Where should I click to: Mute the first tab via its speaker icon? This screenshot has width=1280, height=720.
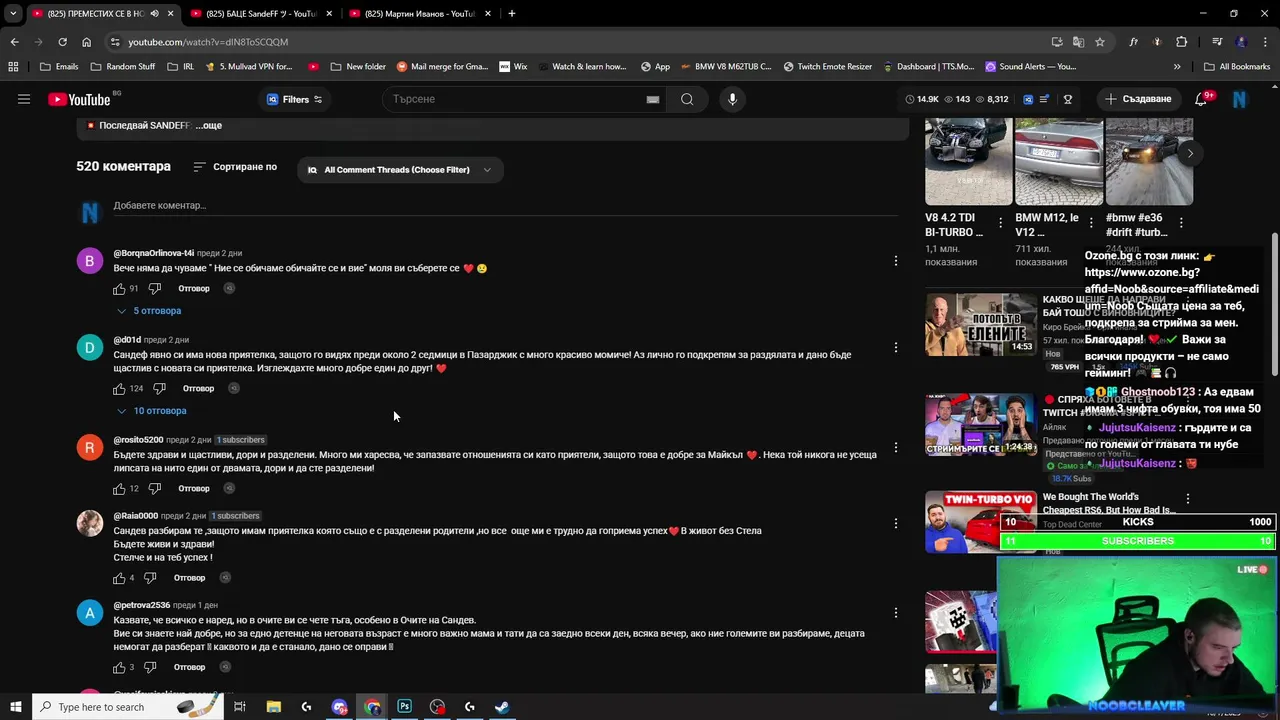[x=154, y=14]
